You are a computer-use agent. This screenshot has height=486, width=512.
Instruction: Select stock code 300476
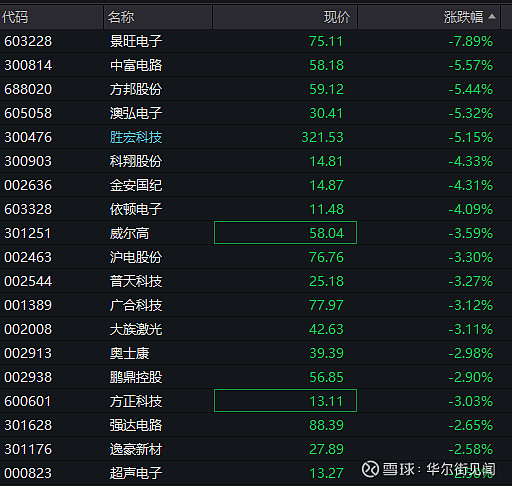pos(28,137)
